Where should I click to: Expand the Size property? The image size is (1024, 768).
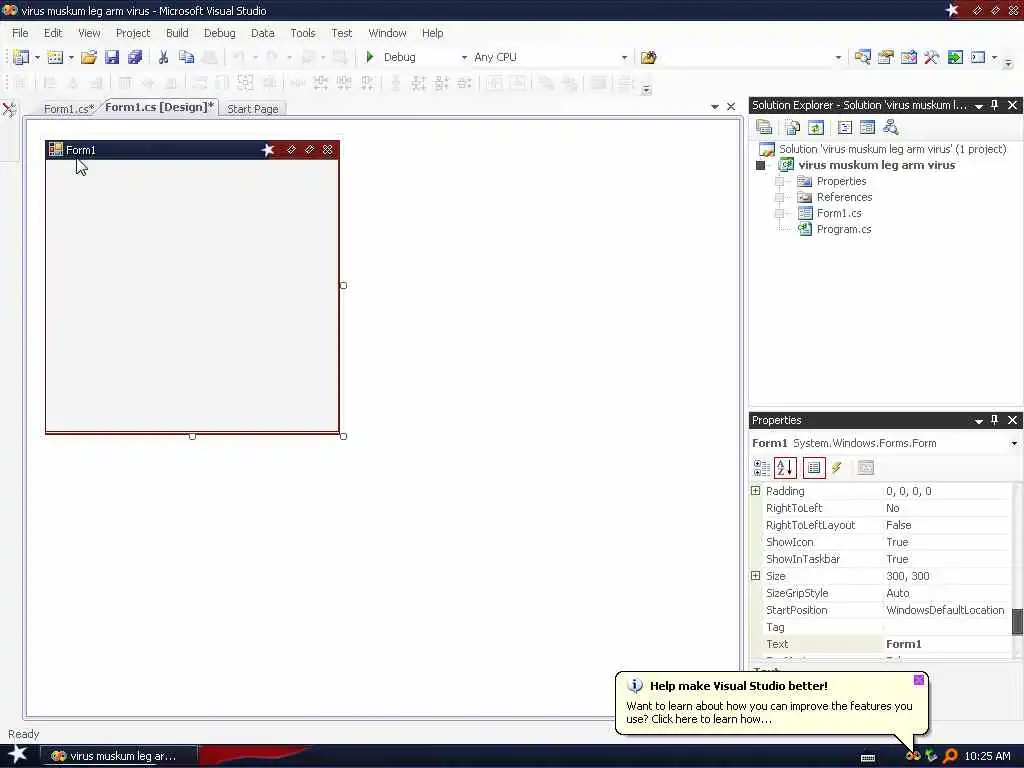(x=756, y=575)
